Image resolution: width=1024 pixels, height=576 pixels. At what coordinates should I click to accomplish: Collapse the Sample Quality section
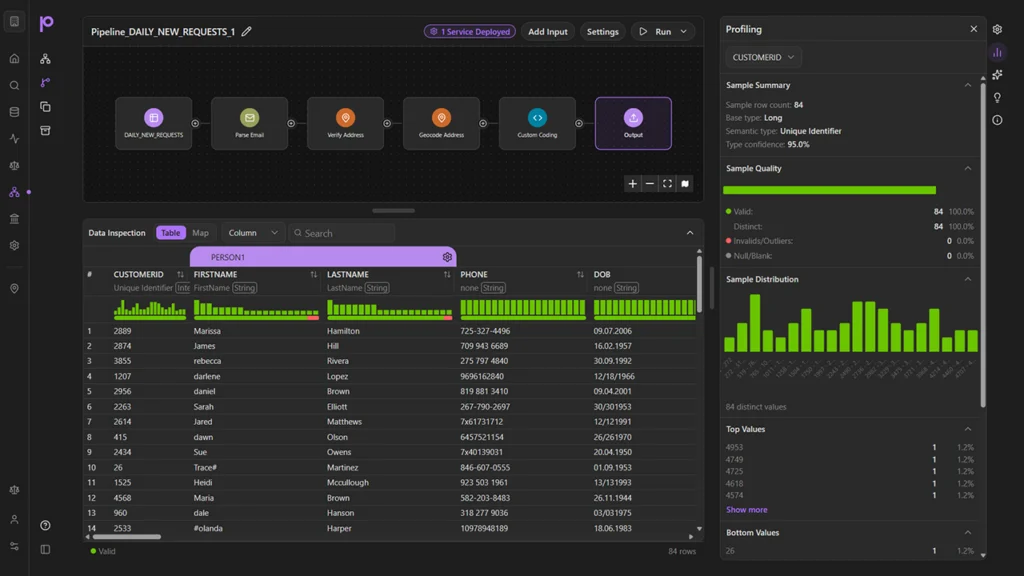[x=968, y=168]
